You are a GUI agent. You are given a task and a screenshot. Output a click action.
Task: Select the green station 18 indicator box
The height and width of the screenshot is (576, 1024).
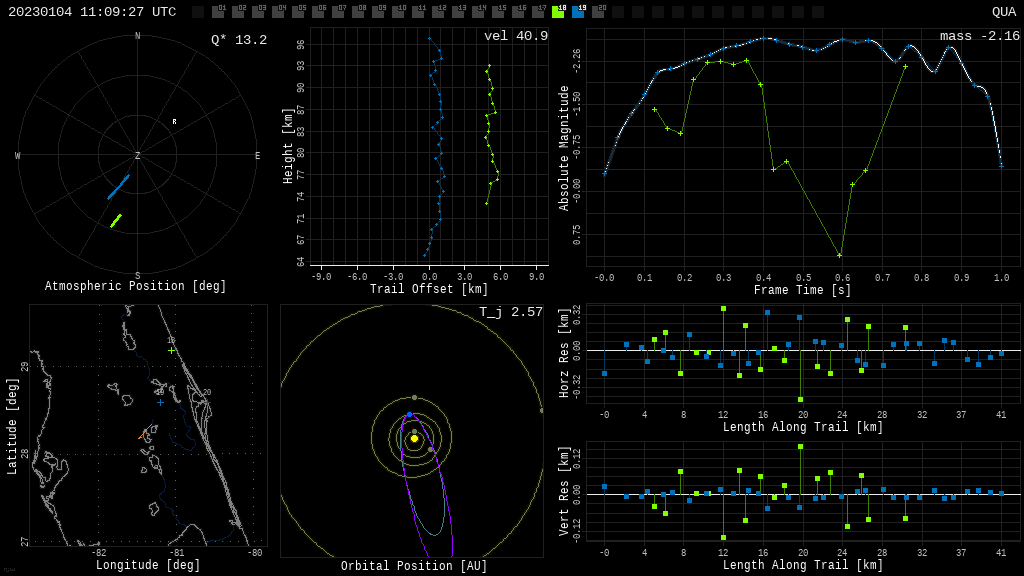pyautogui.click(x=558, y=12)
